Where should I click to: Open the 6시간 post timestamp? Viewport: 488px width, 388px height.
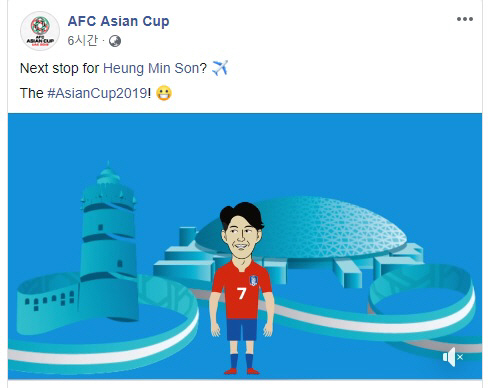coord(83,41)
